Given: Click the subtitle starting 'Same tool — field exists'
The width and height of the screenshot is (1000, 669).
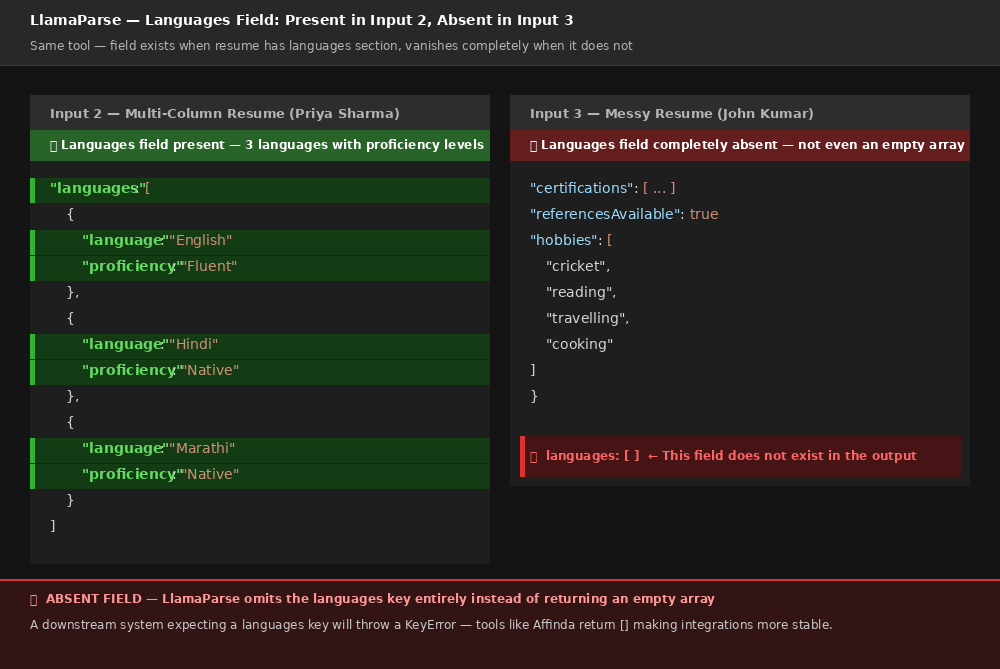Looking at the screenshot, I should click(331, 46).
